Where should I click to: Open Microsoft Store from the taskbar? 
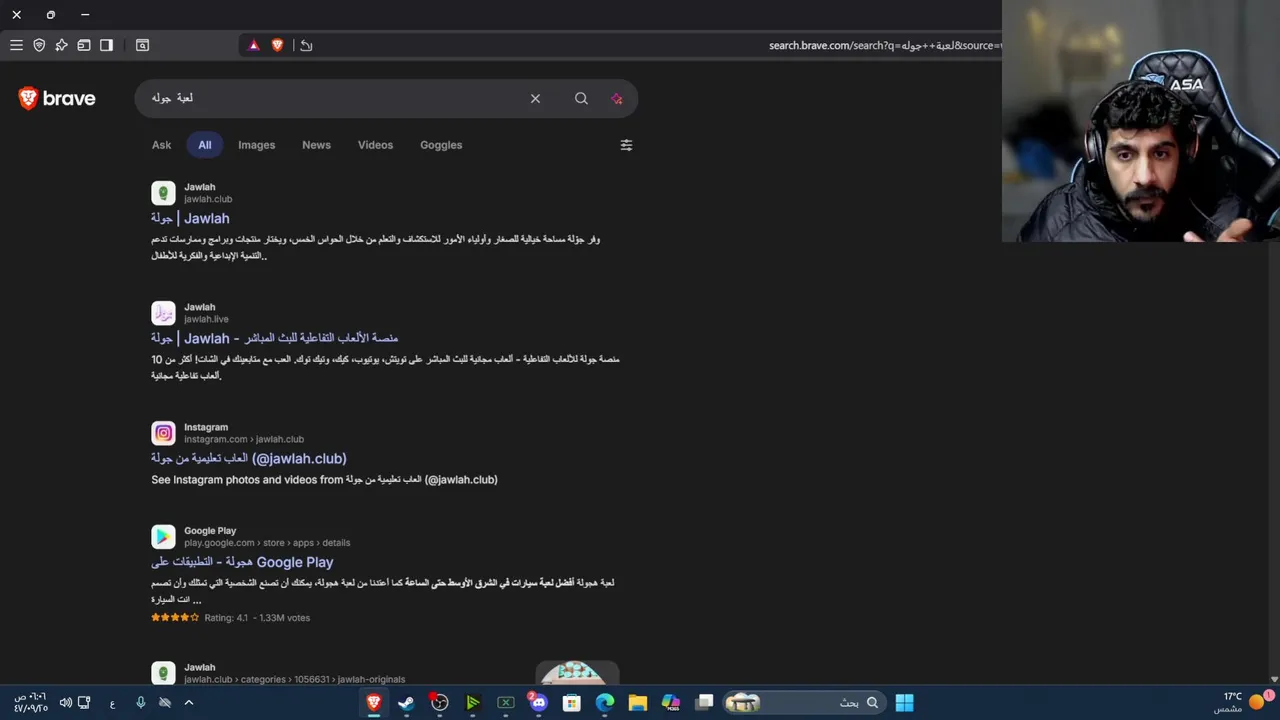571,703
